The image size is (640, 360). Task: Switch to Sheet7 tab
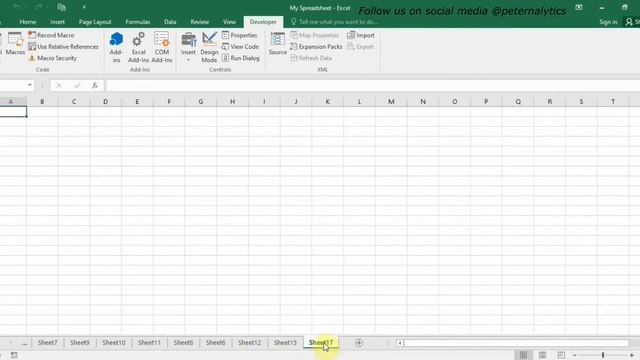[47, 343]
